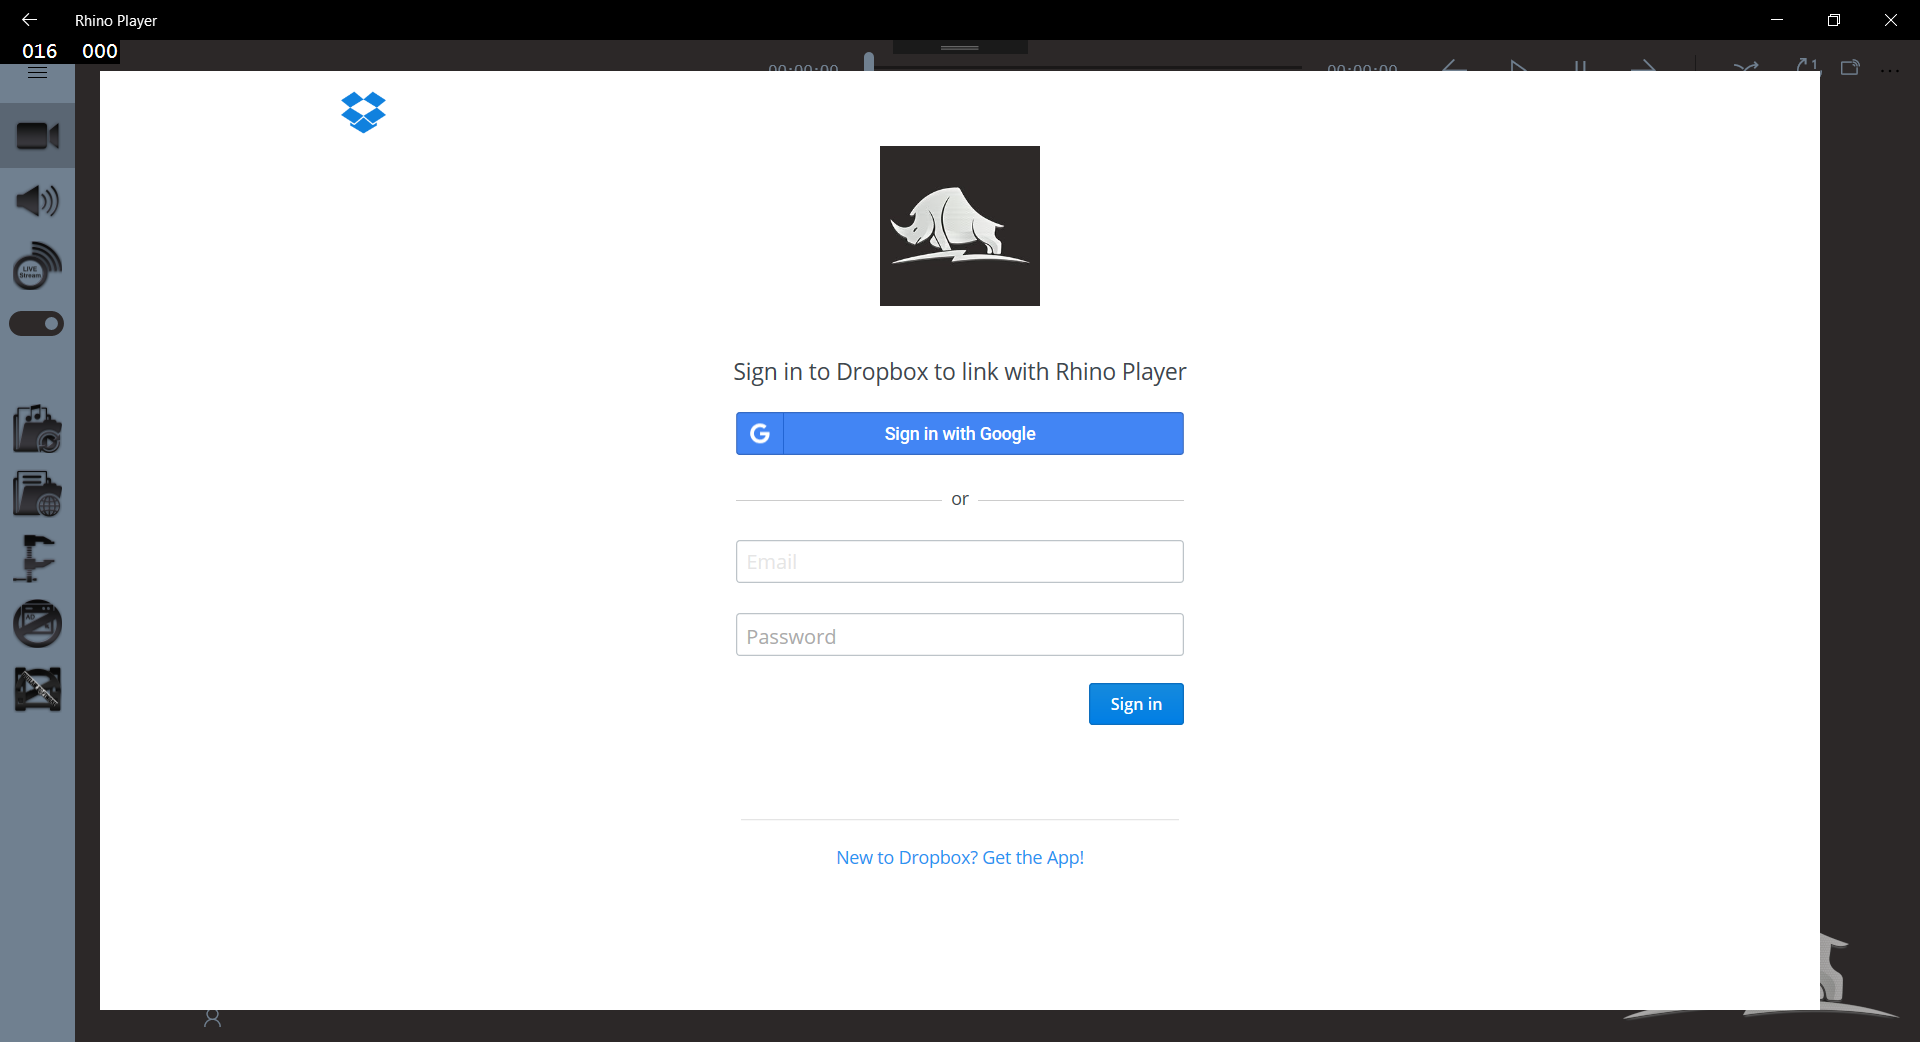
Task: Open the music folder refresh icon
Action: point(38,429)
